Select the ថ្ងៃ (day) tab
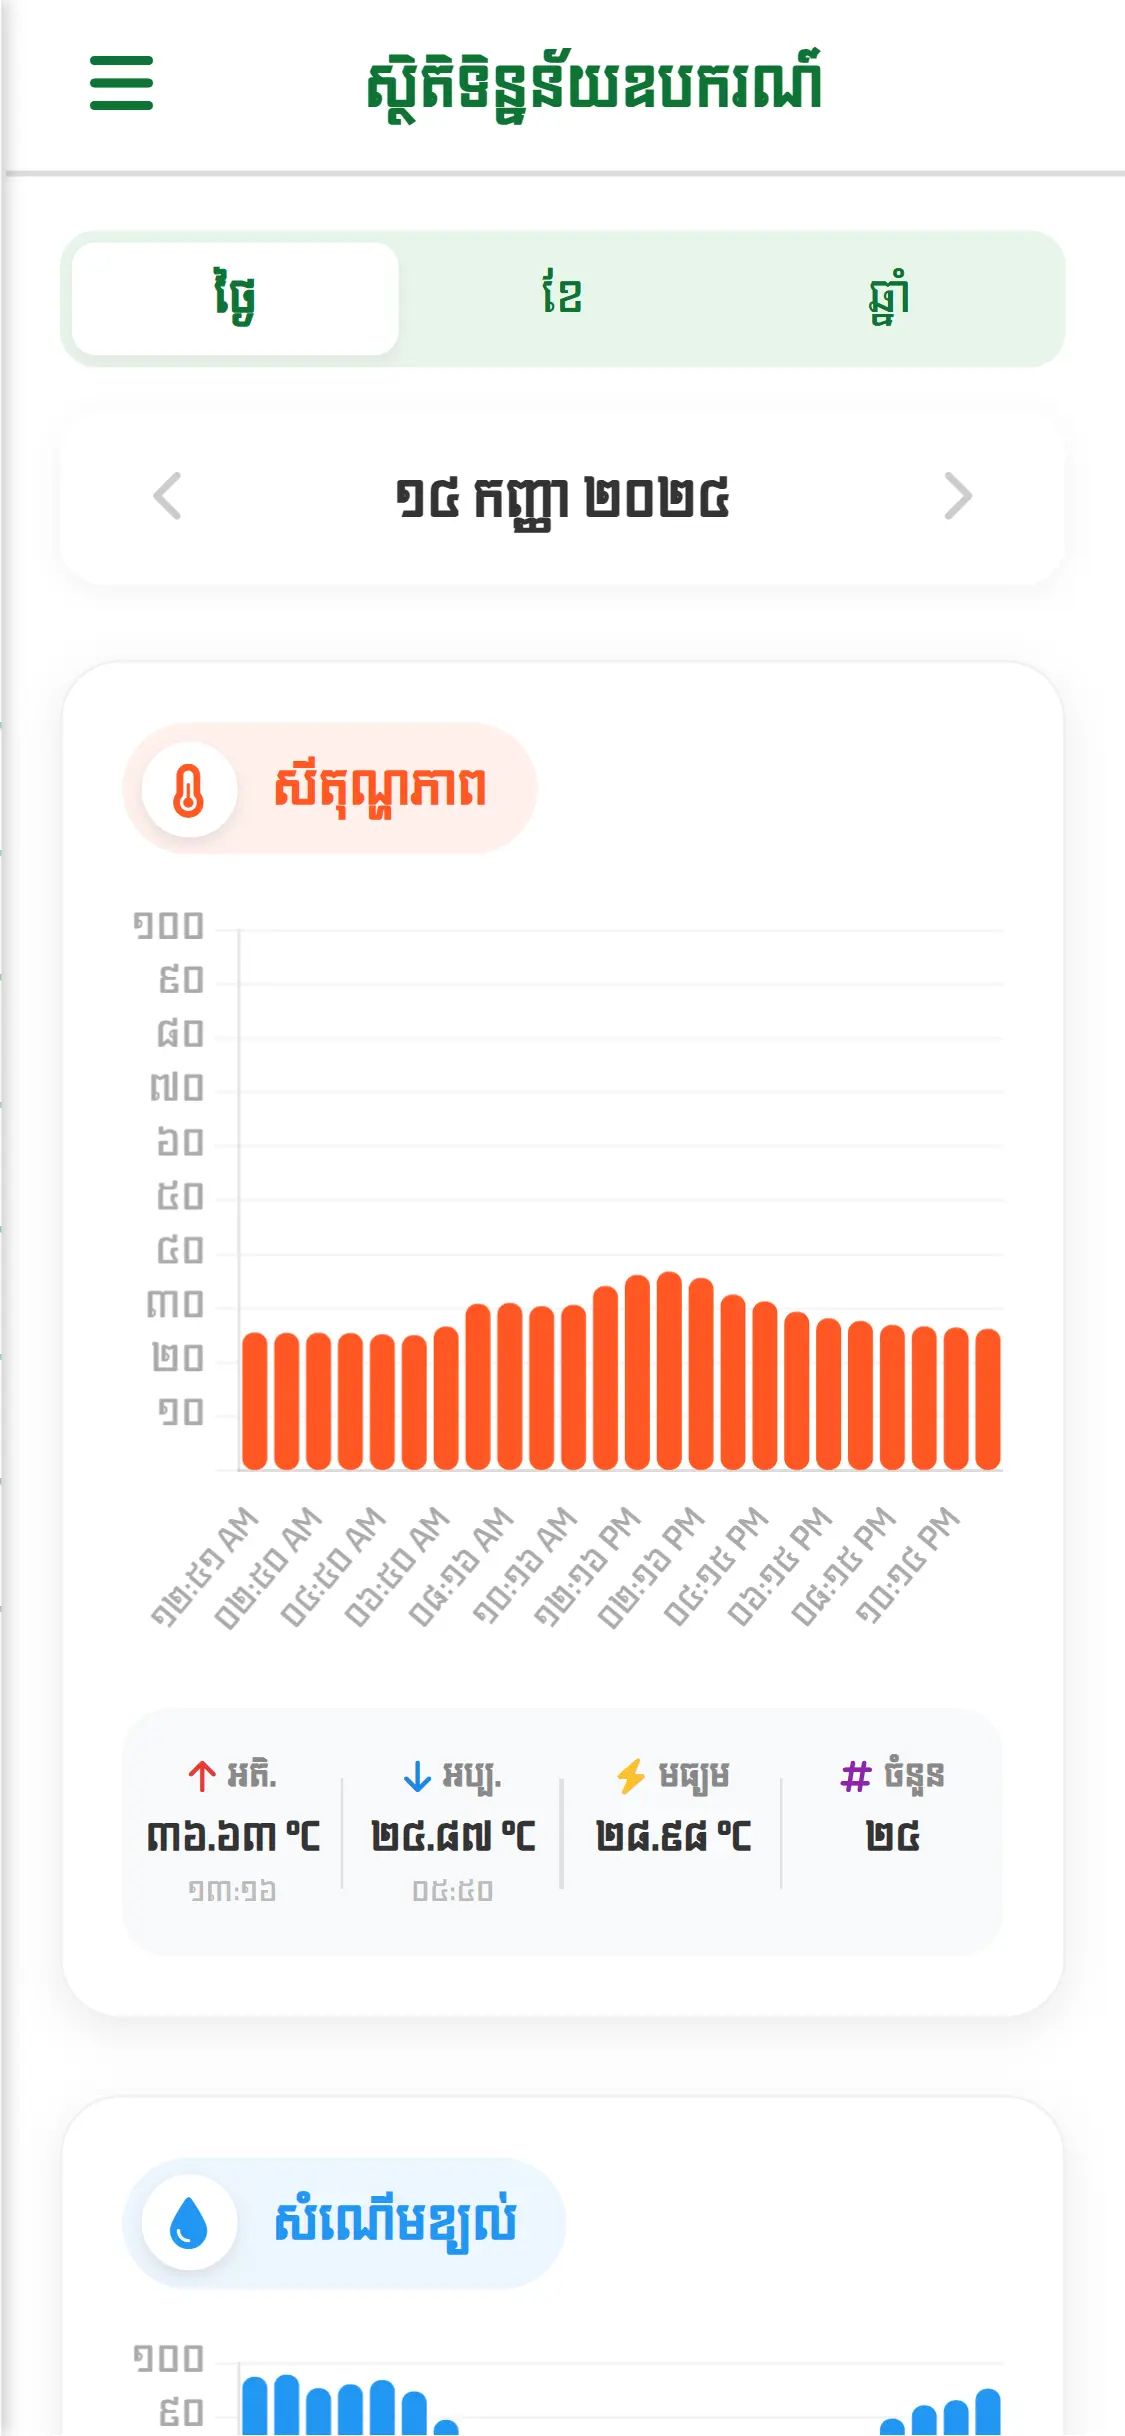This screenshot has width=1125, height=2436. pyautogui.click(x=235, y=298)
